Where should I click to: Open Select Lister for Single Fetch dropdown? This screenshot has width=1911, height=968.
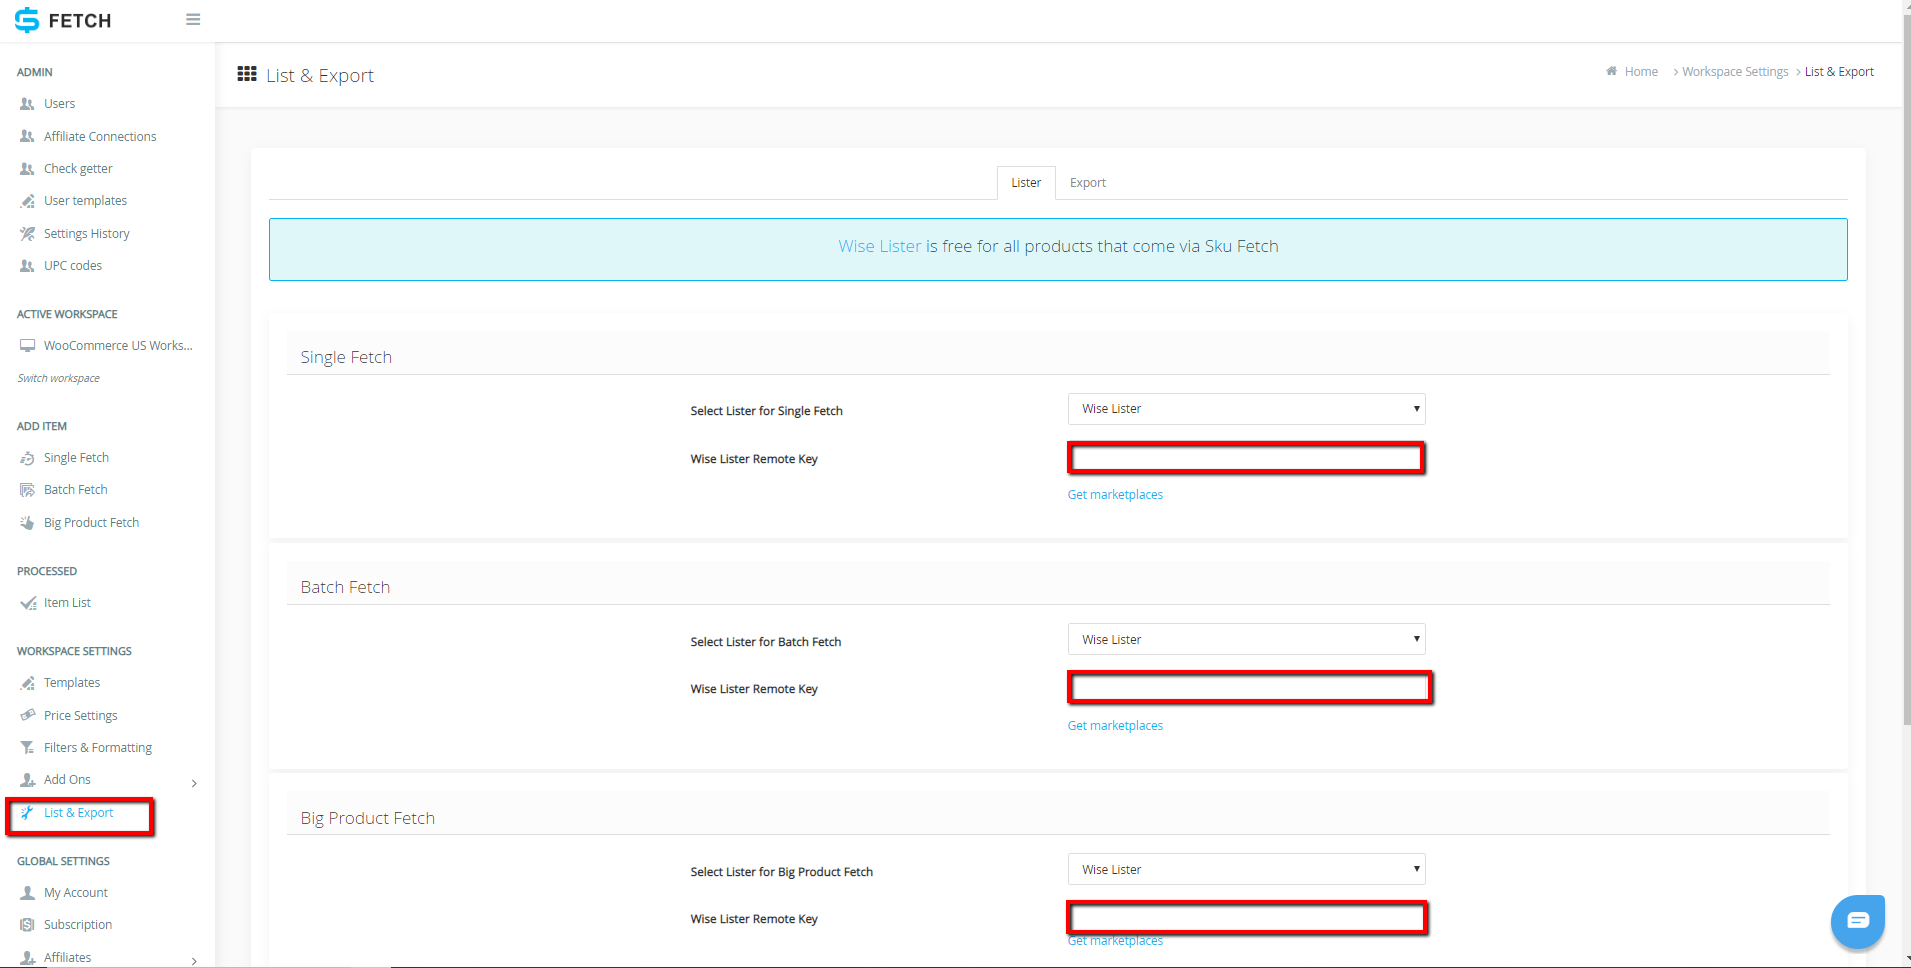pyautogui.click(x=1246, y=409)
